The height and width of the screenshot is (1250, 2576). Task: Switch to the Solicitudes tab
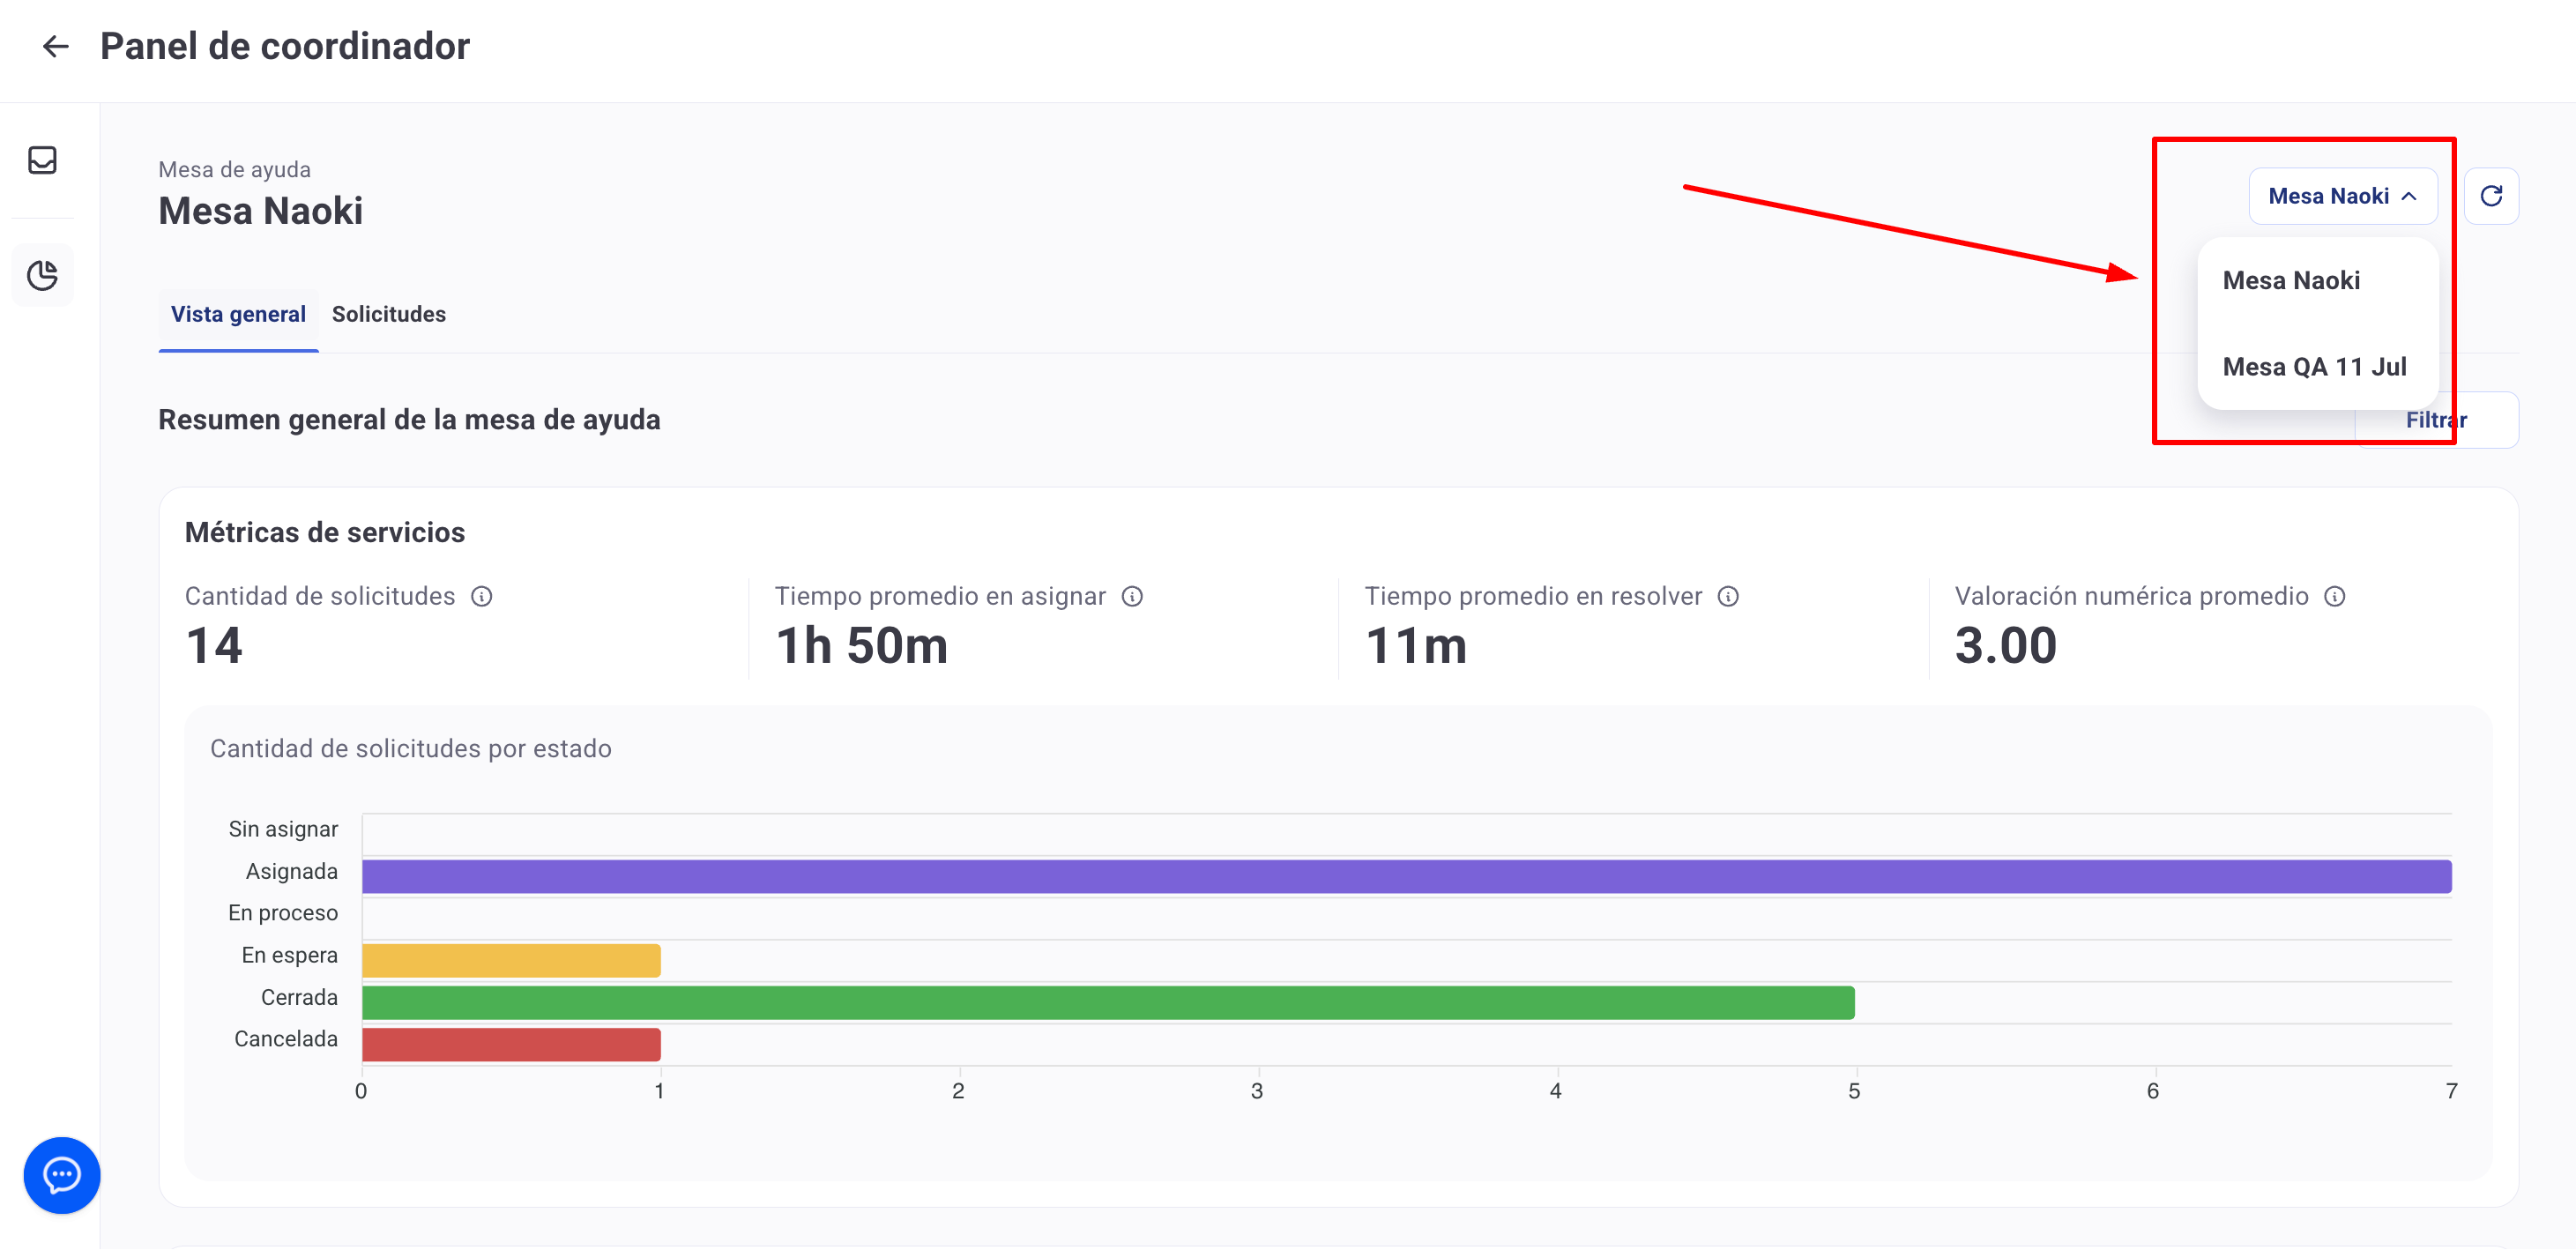[389, 314]
